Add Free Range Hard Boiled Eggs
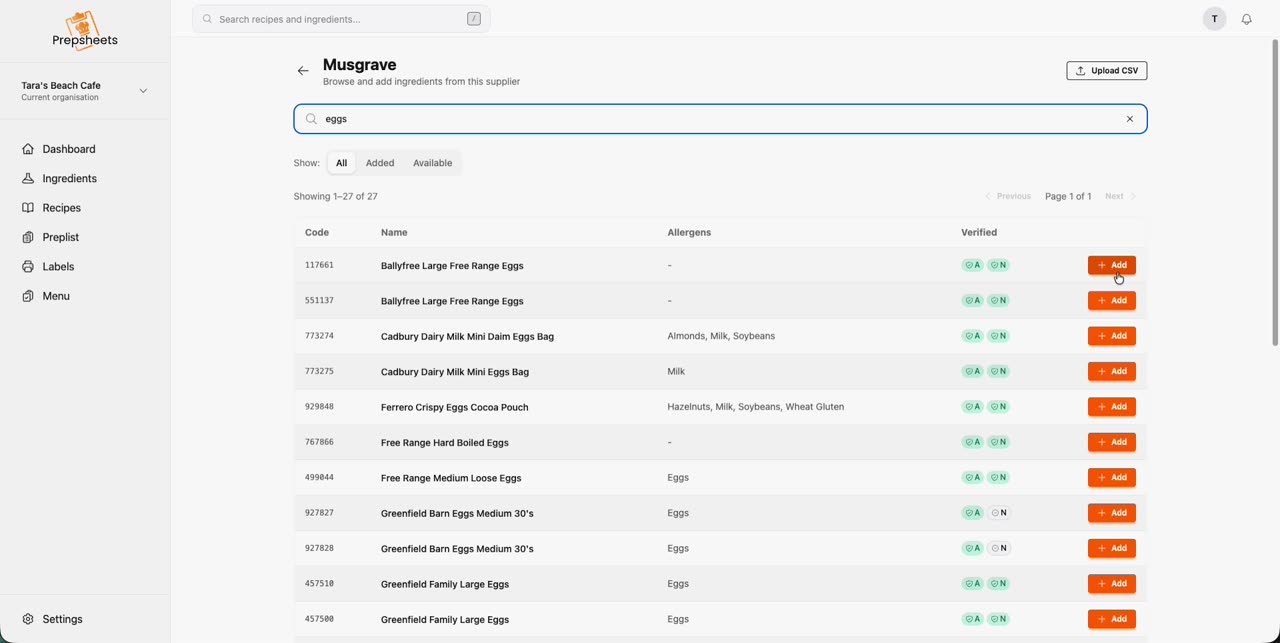Image resolution: width=1280 pixels, height=643 pixels. click(1112, 442)
